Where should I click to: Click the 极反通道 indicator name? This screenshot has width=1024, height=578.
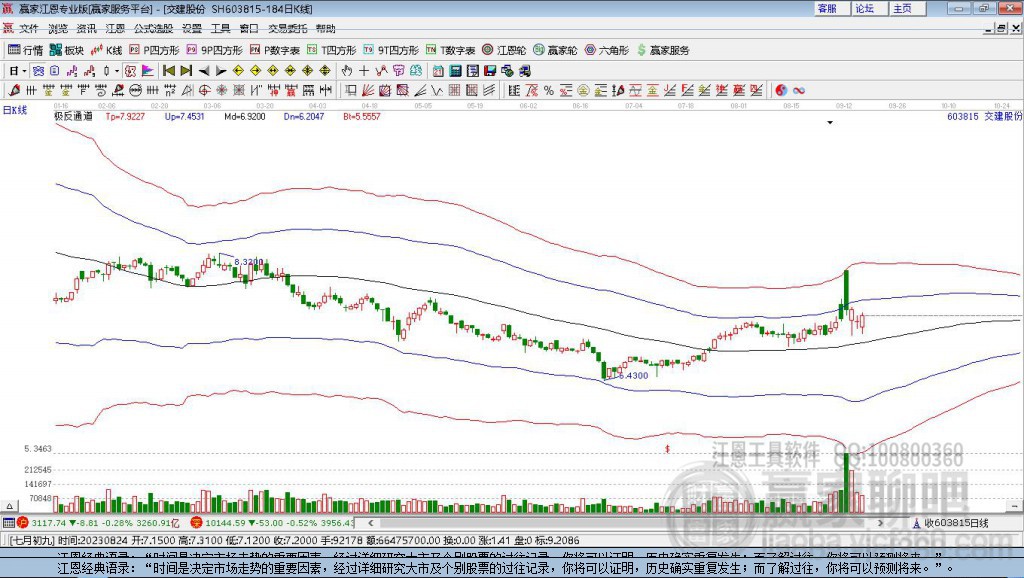(x=72, y=116)
